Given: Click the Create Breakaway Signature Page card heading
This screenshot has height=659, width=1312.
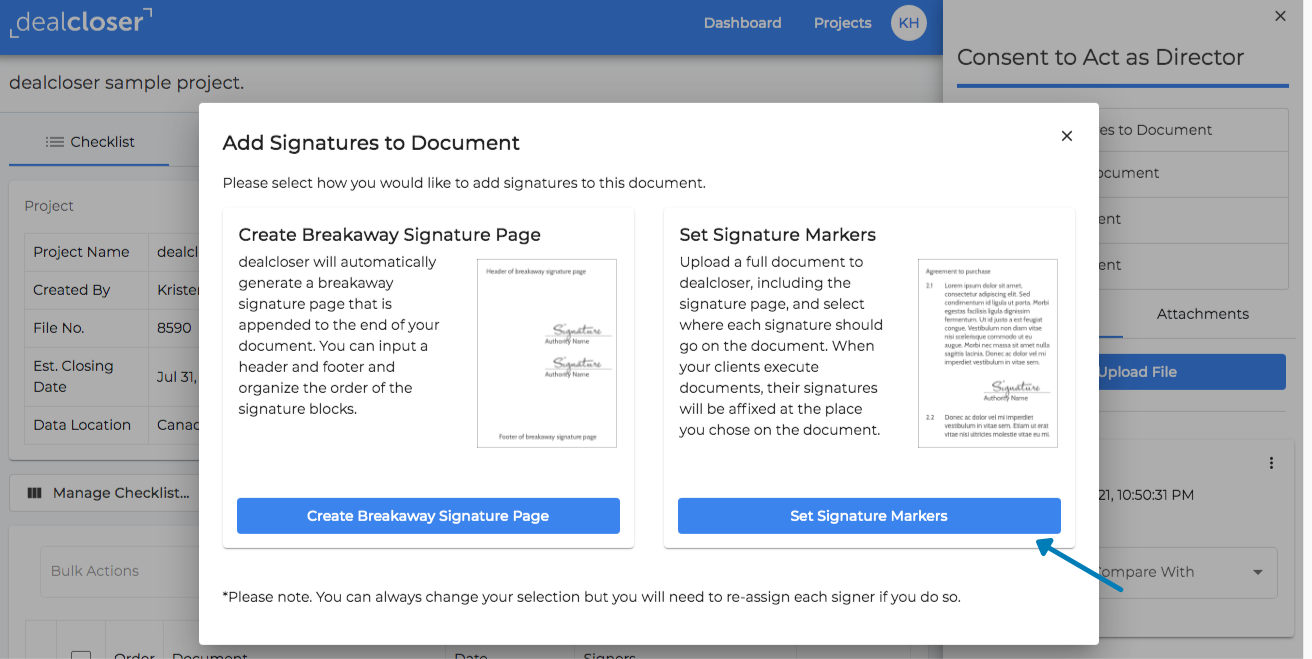Looking at the screenshot, I should 390,235.
